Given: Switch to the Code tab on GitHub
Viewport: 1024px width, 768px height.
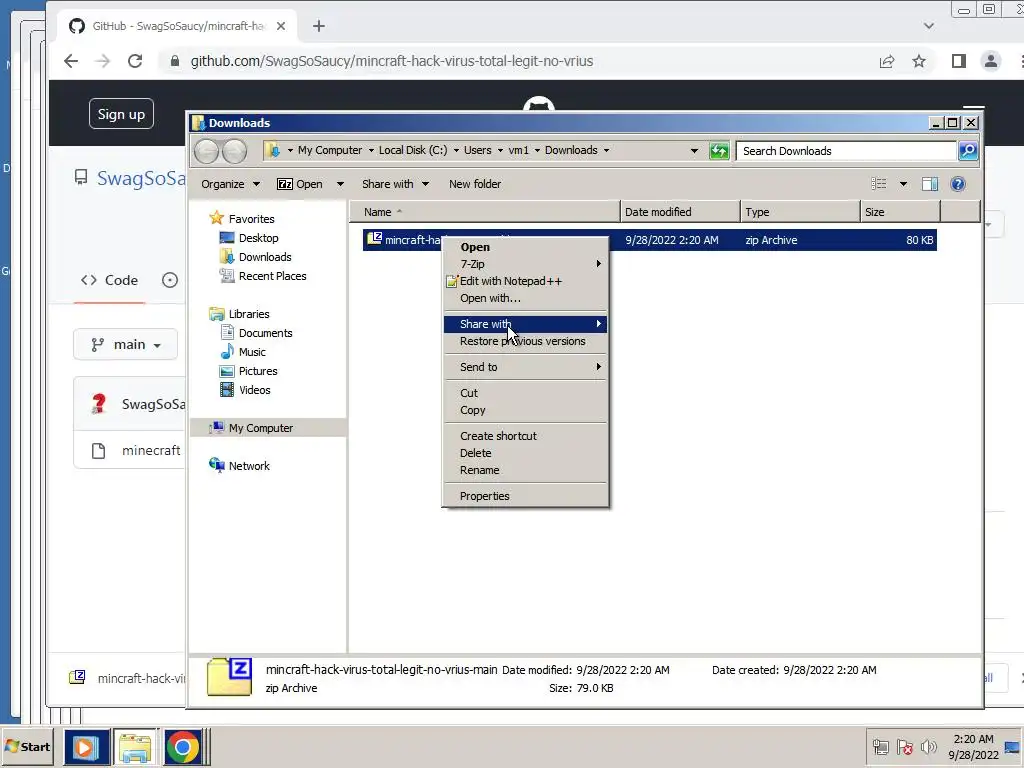Looking at the screenshot, I should point(109,280).
